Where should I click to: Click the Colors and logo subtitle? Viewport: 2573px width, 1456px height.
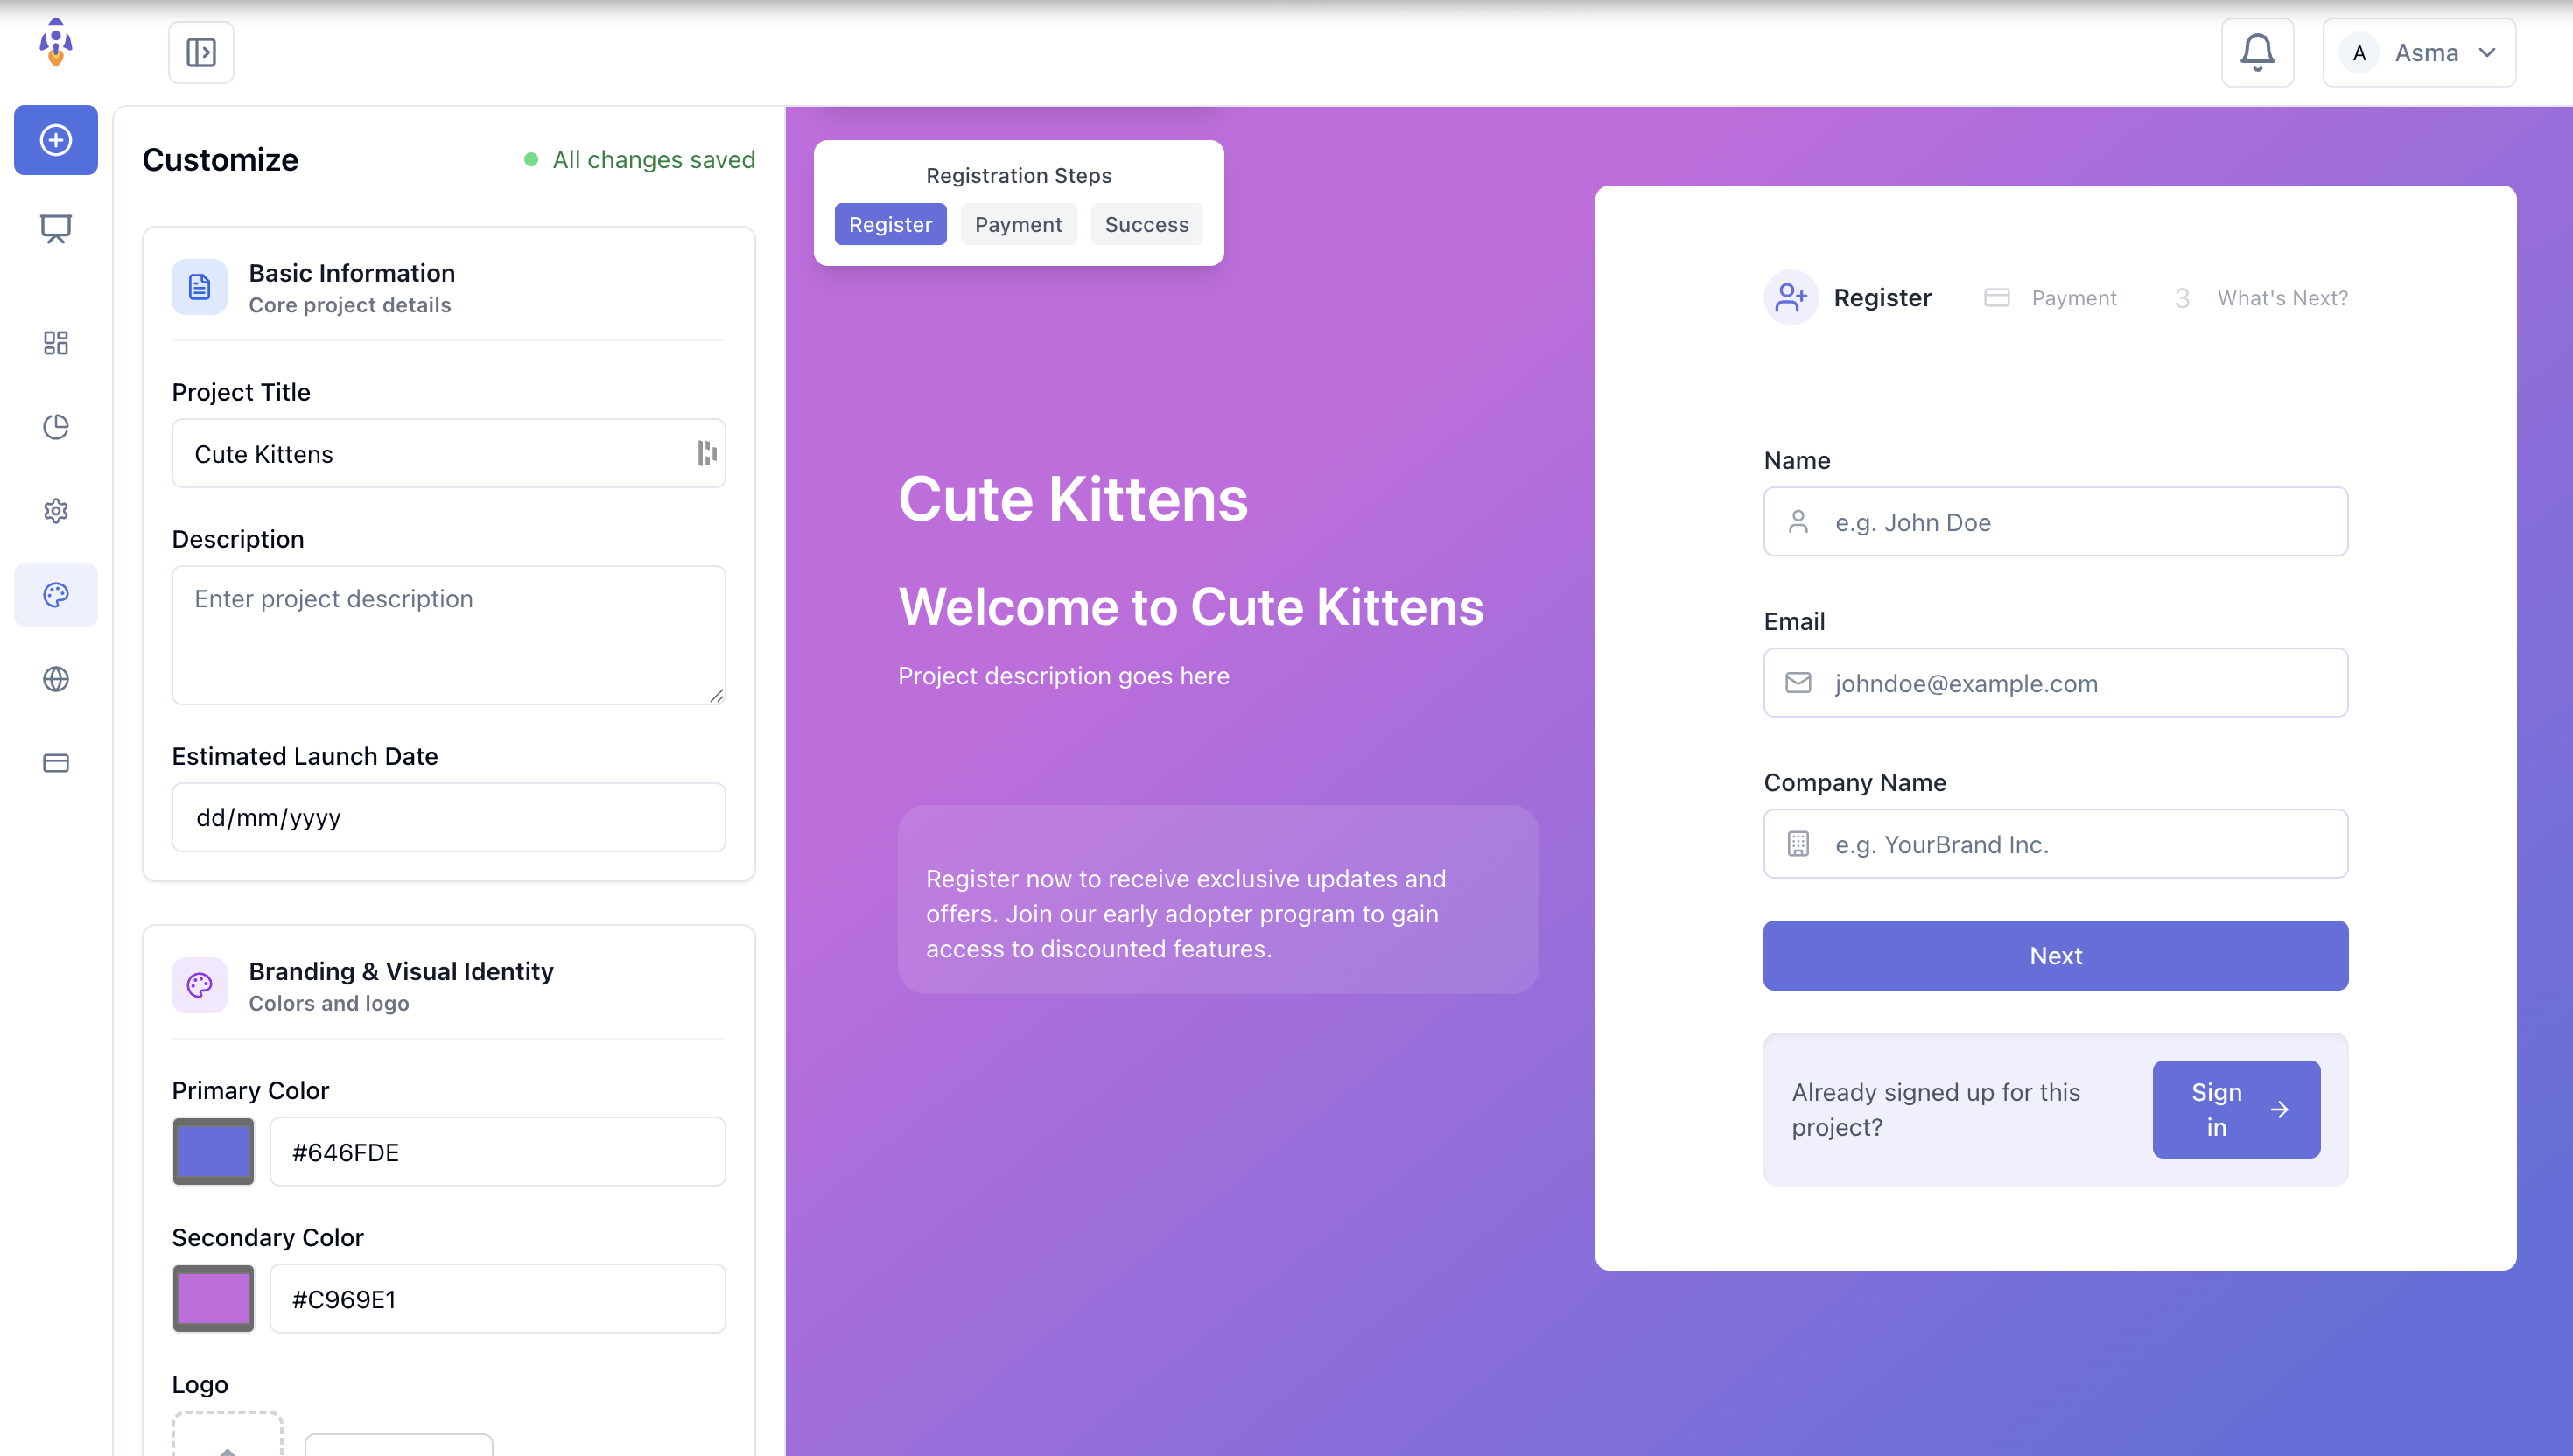[x=329, y=1004]
